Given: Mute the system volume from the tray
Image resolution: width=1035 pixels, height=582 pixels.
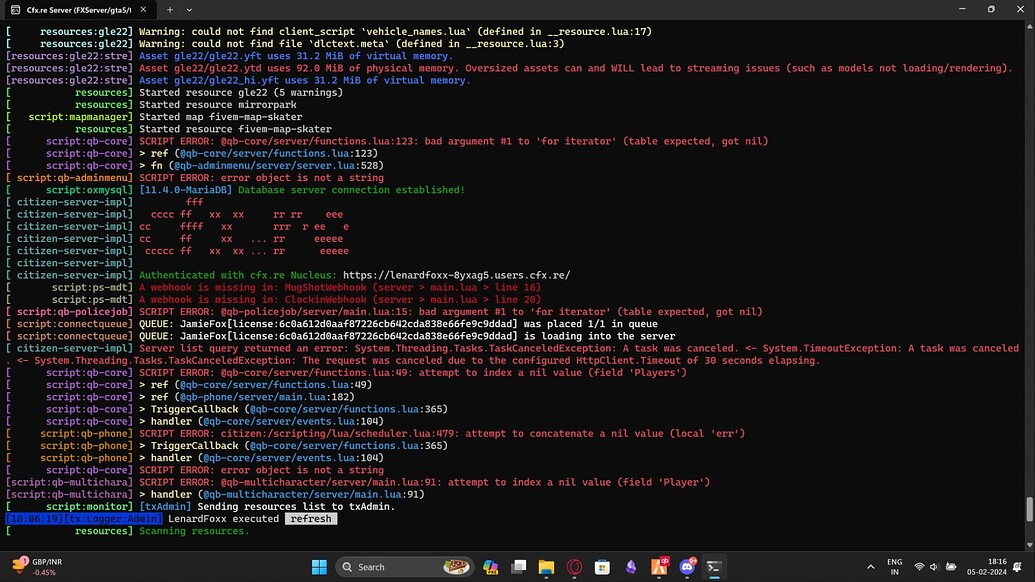Looking at the screenshot, I should click(x=934, y=566).
